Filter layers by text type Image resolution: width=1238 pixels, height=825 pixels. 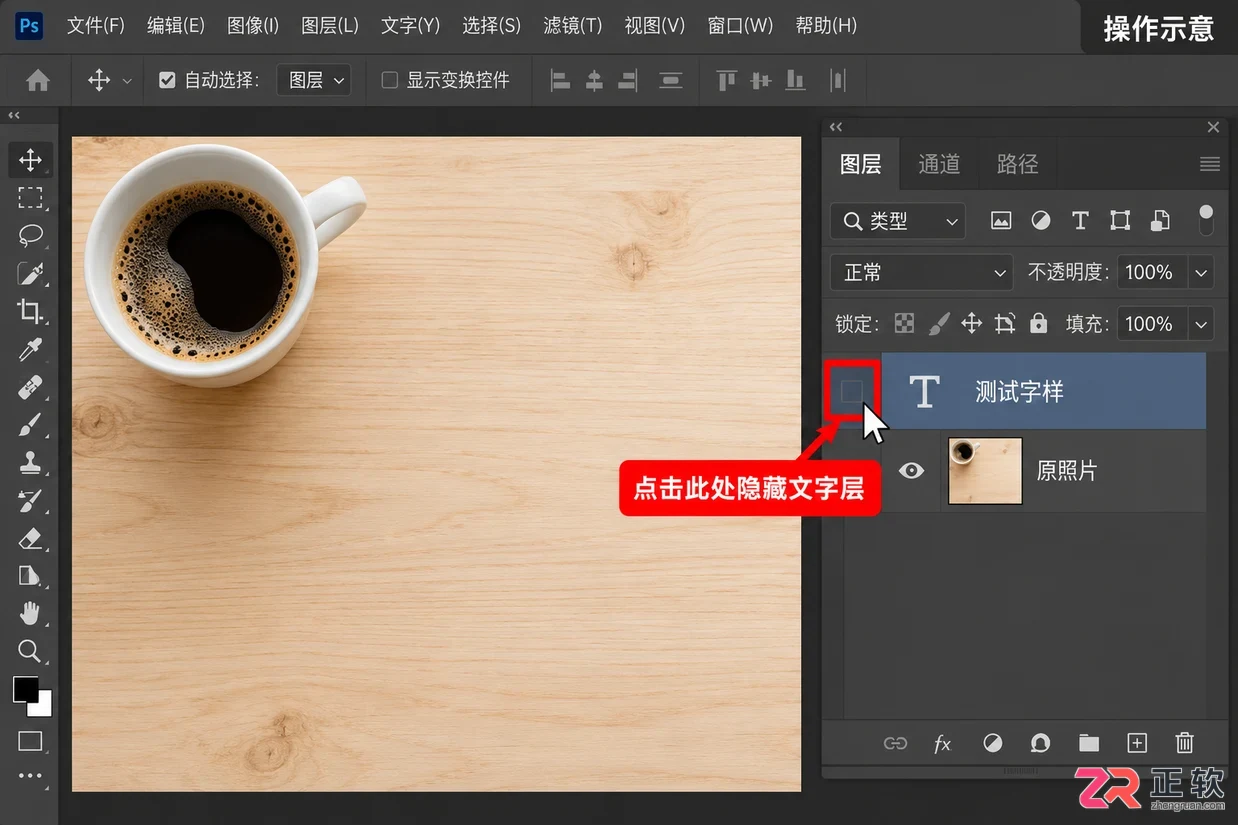(1080, 221)
